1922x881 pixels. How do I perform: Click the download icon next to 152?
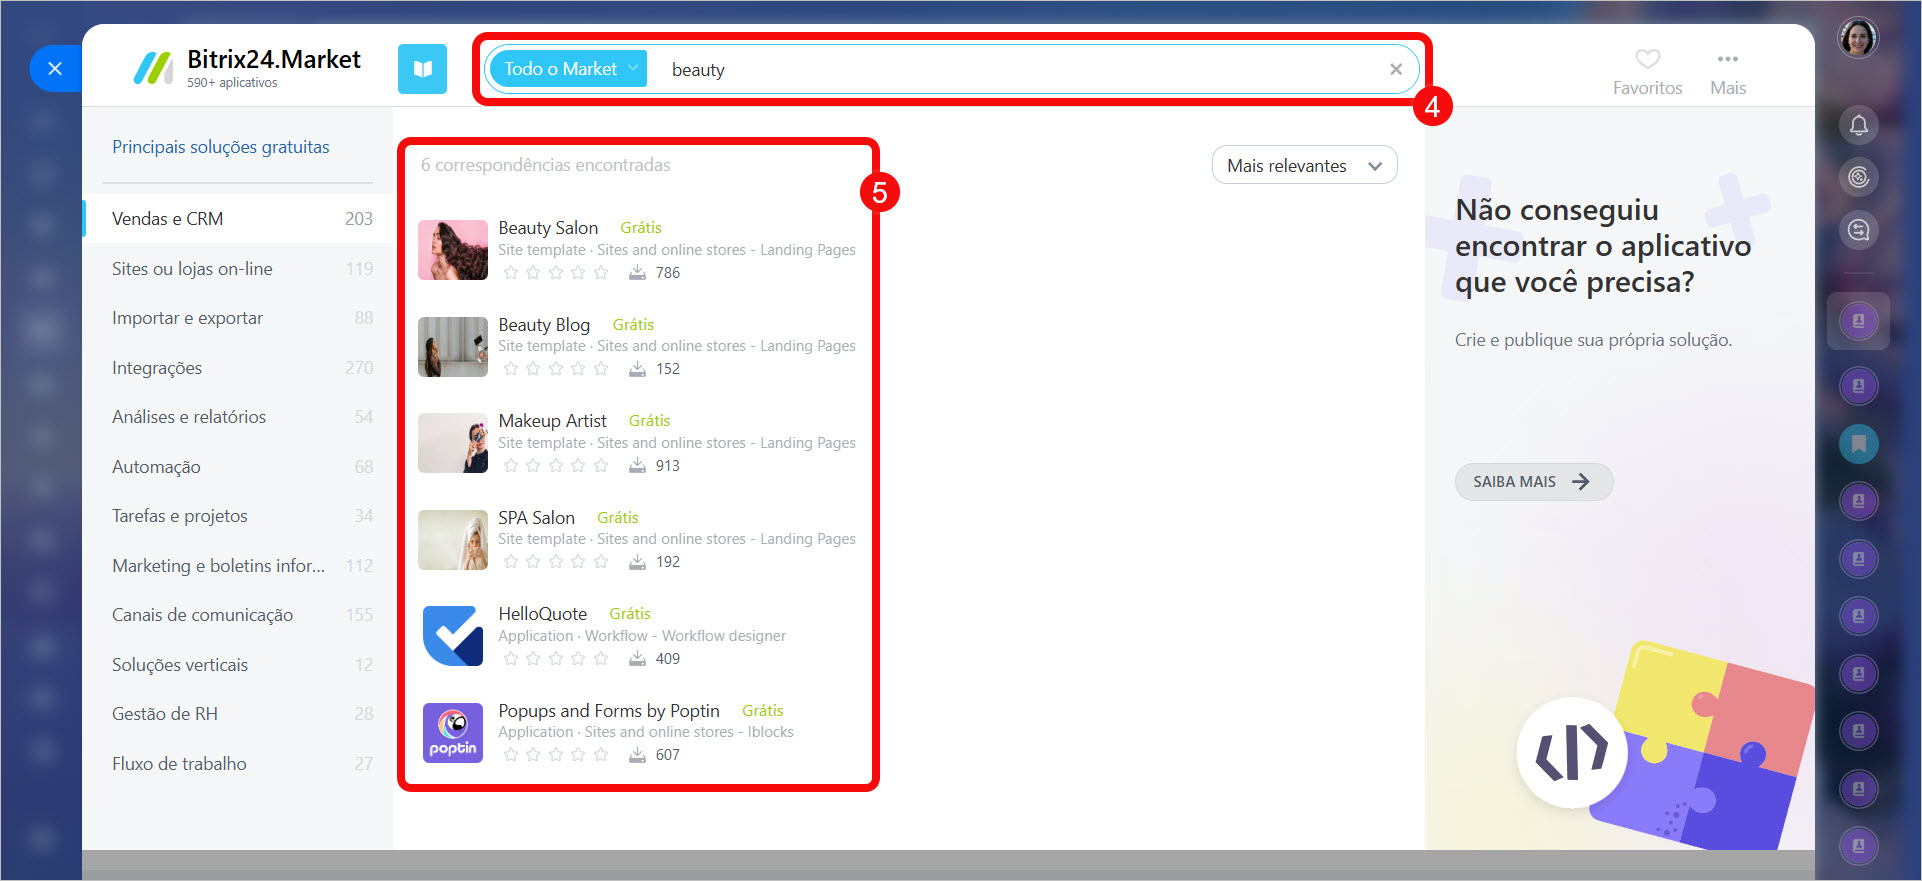coord(637,369)
